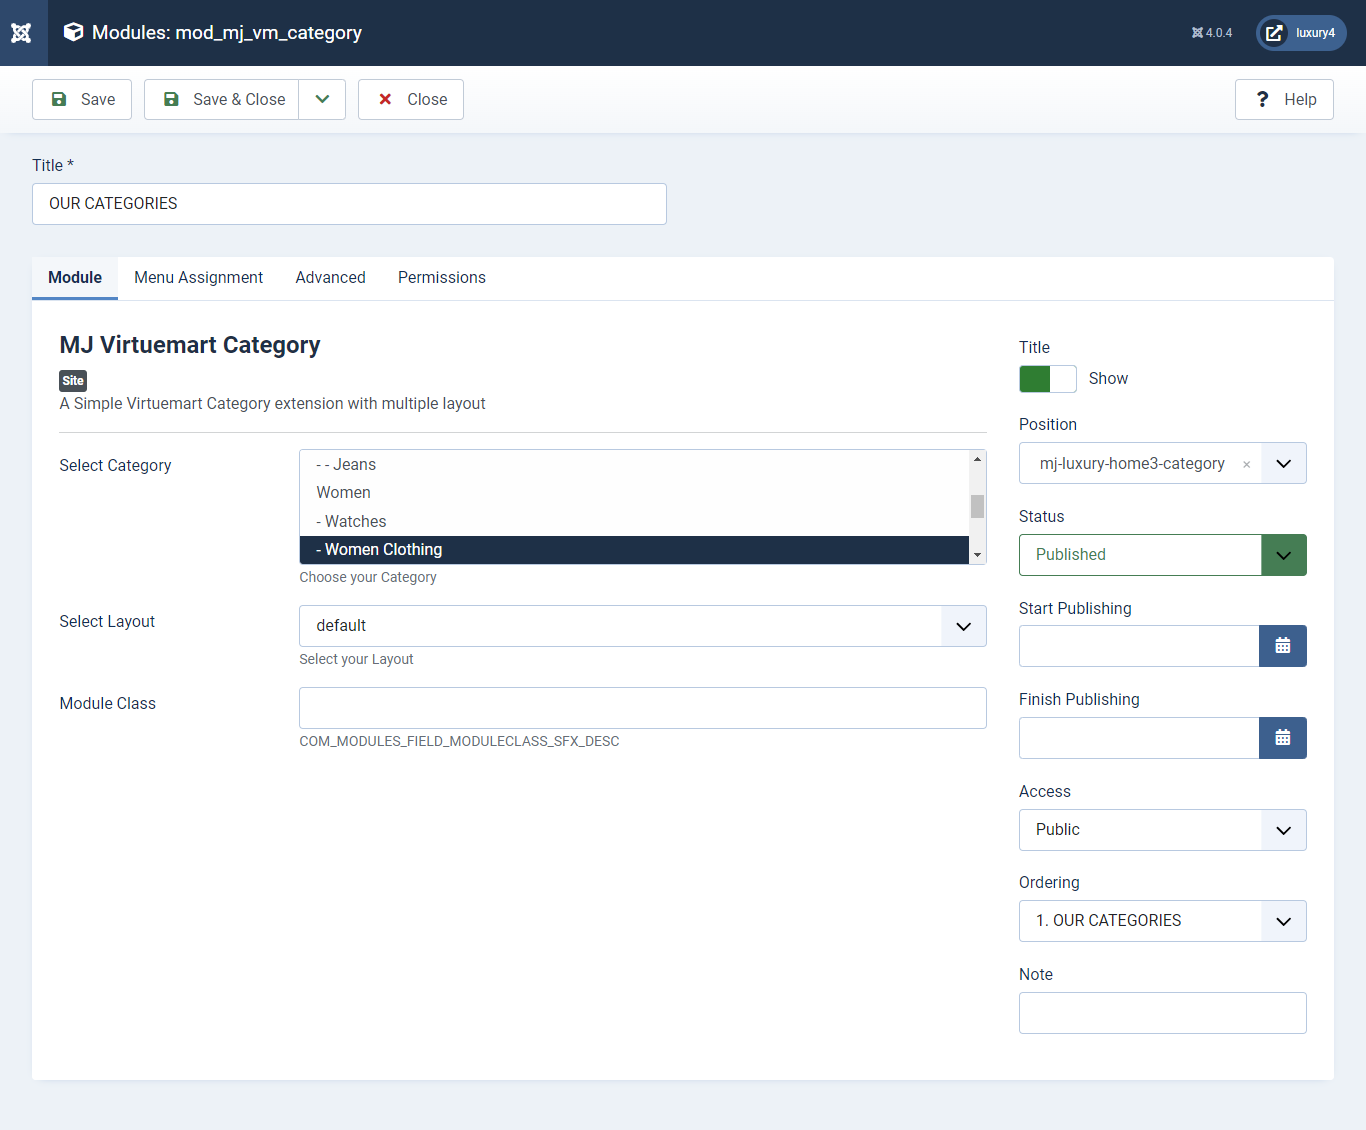Click the Note input field
Image resolution: width=1366 pixels, height=1130 pixels.
(1163, 1013)
